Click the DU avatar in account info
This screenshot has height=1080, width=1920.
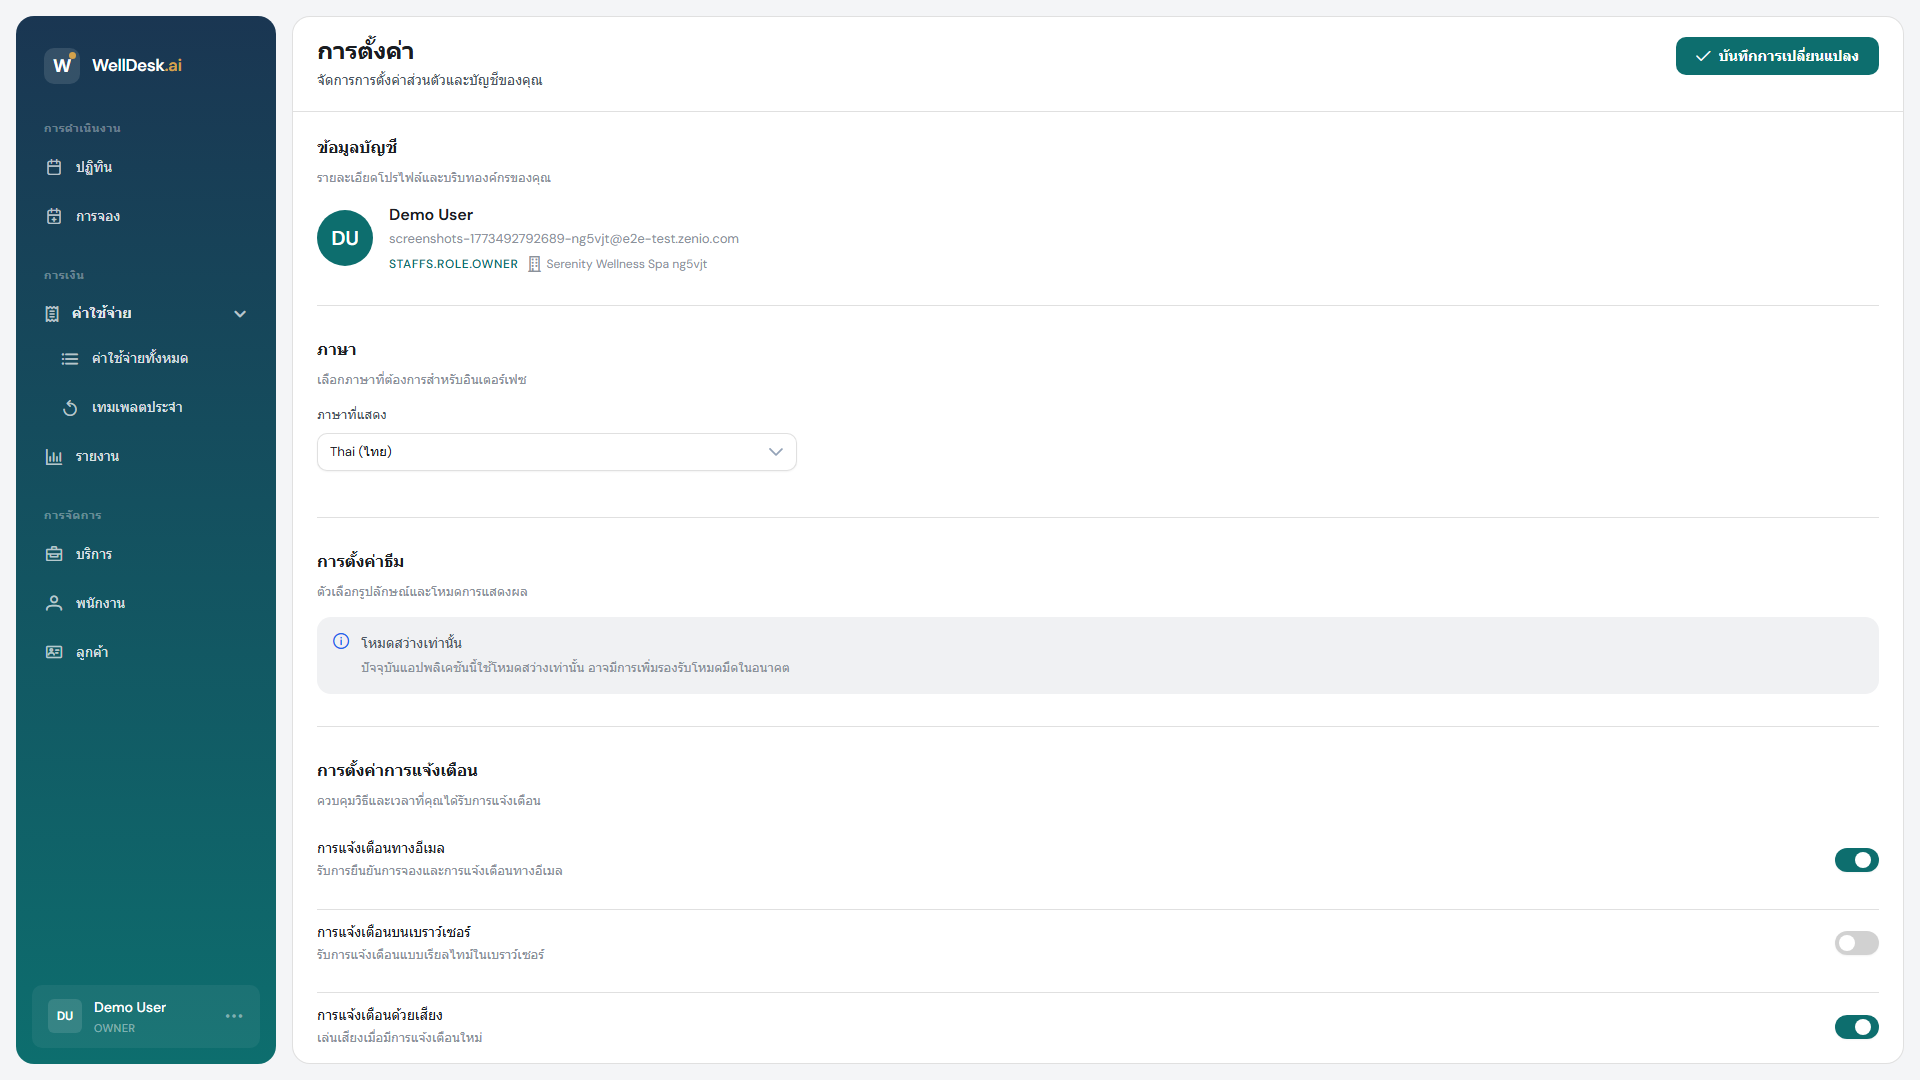click(x=345, y=238)
